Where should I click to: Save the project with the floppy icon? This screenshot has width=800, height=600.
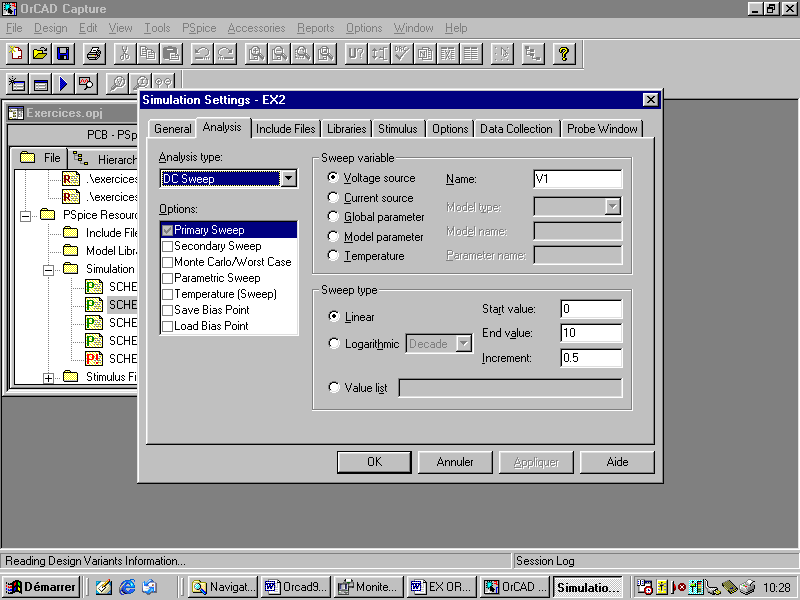(x=63, y=54)
